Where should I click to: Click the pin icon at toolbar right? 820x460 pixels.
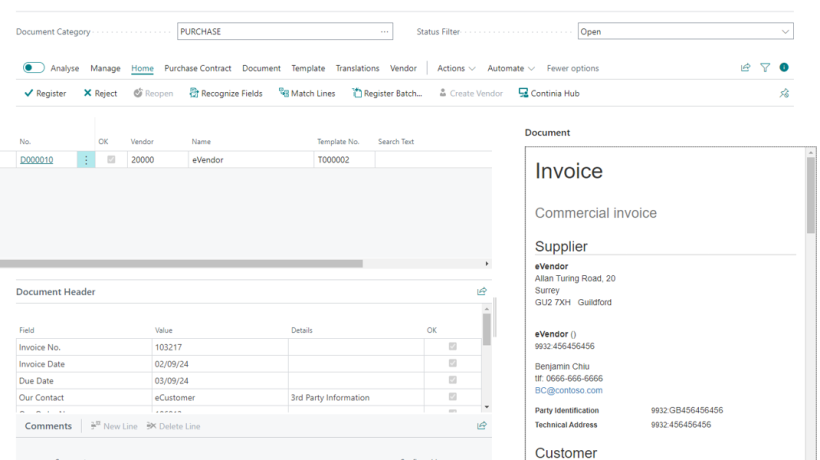coord(784,93)
